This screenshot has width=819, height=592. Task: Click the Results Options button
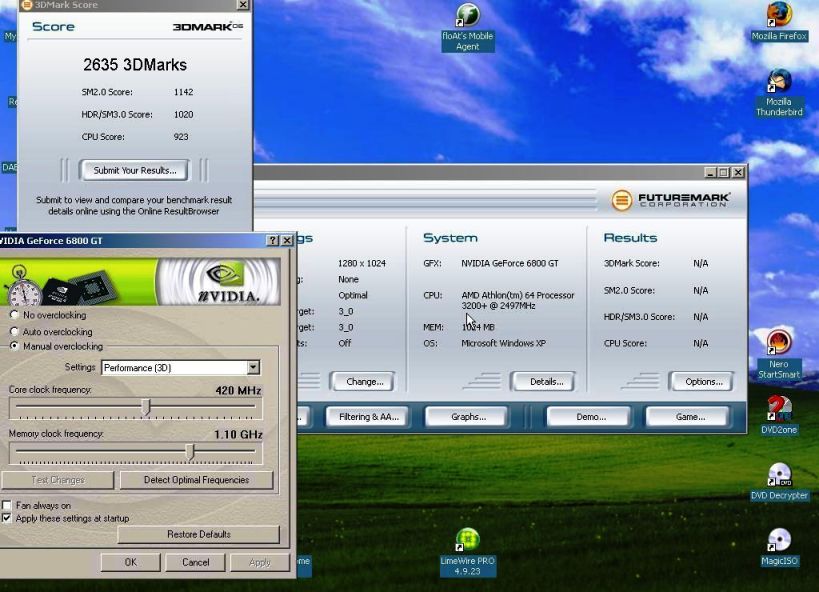pos(703,381)
